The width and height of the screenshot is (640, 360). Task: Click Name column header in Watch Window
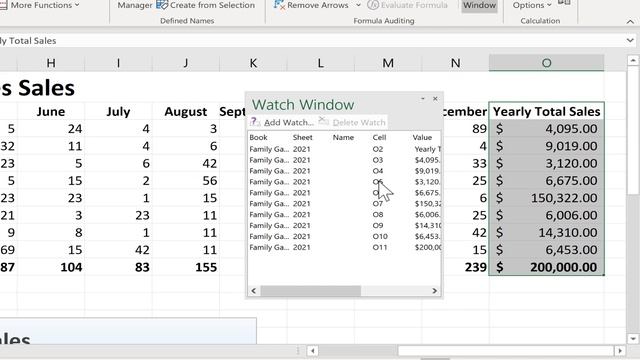343,138
